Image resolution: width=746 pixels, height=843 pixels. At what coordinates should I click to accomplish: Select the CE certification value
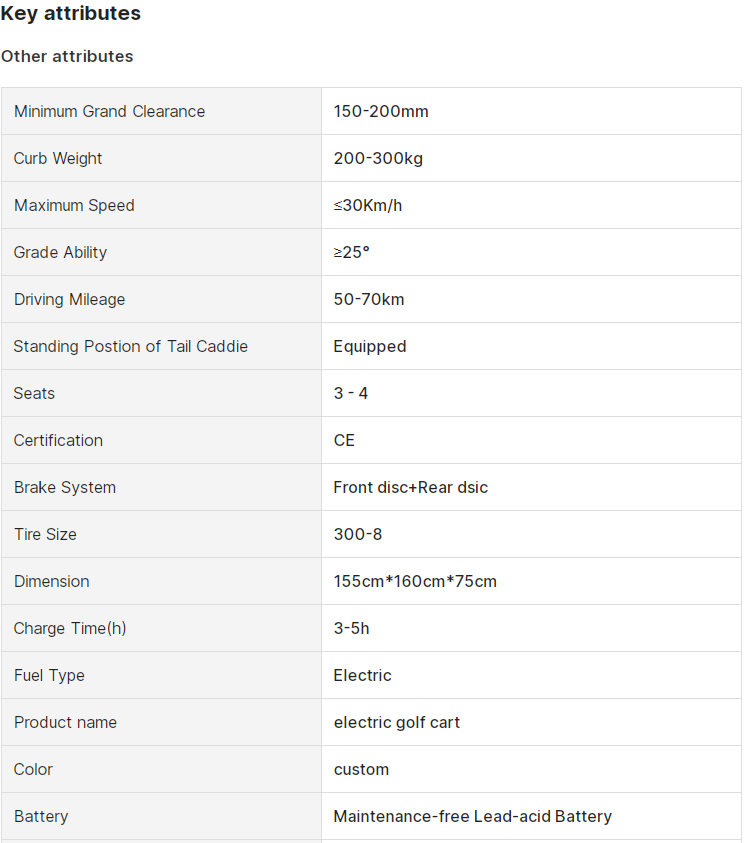[344, 440]
